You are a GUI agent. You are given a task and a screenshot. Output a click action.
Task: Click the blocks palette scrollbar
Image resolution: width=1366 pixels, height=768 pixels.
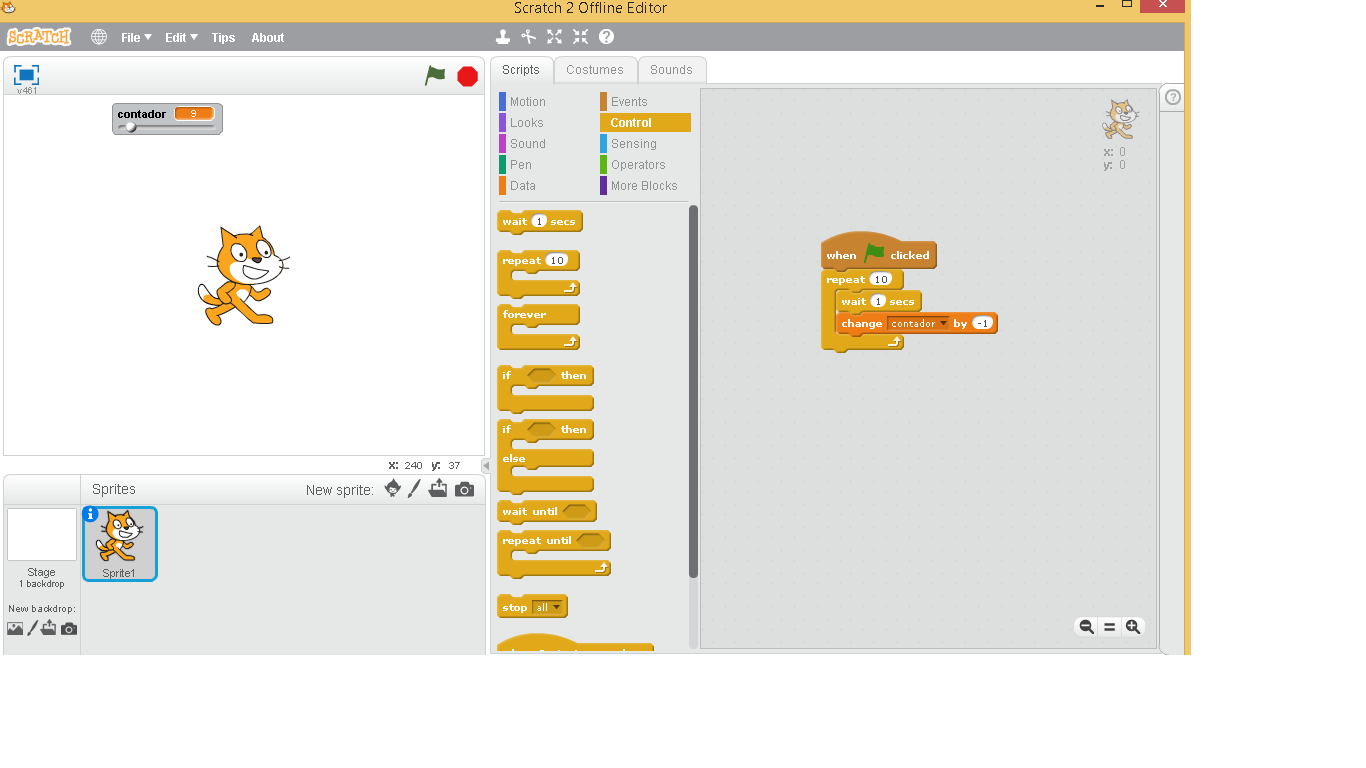(x=693, y=392)
